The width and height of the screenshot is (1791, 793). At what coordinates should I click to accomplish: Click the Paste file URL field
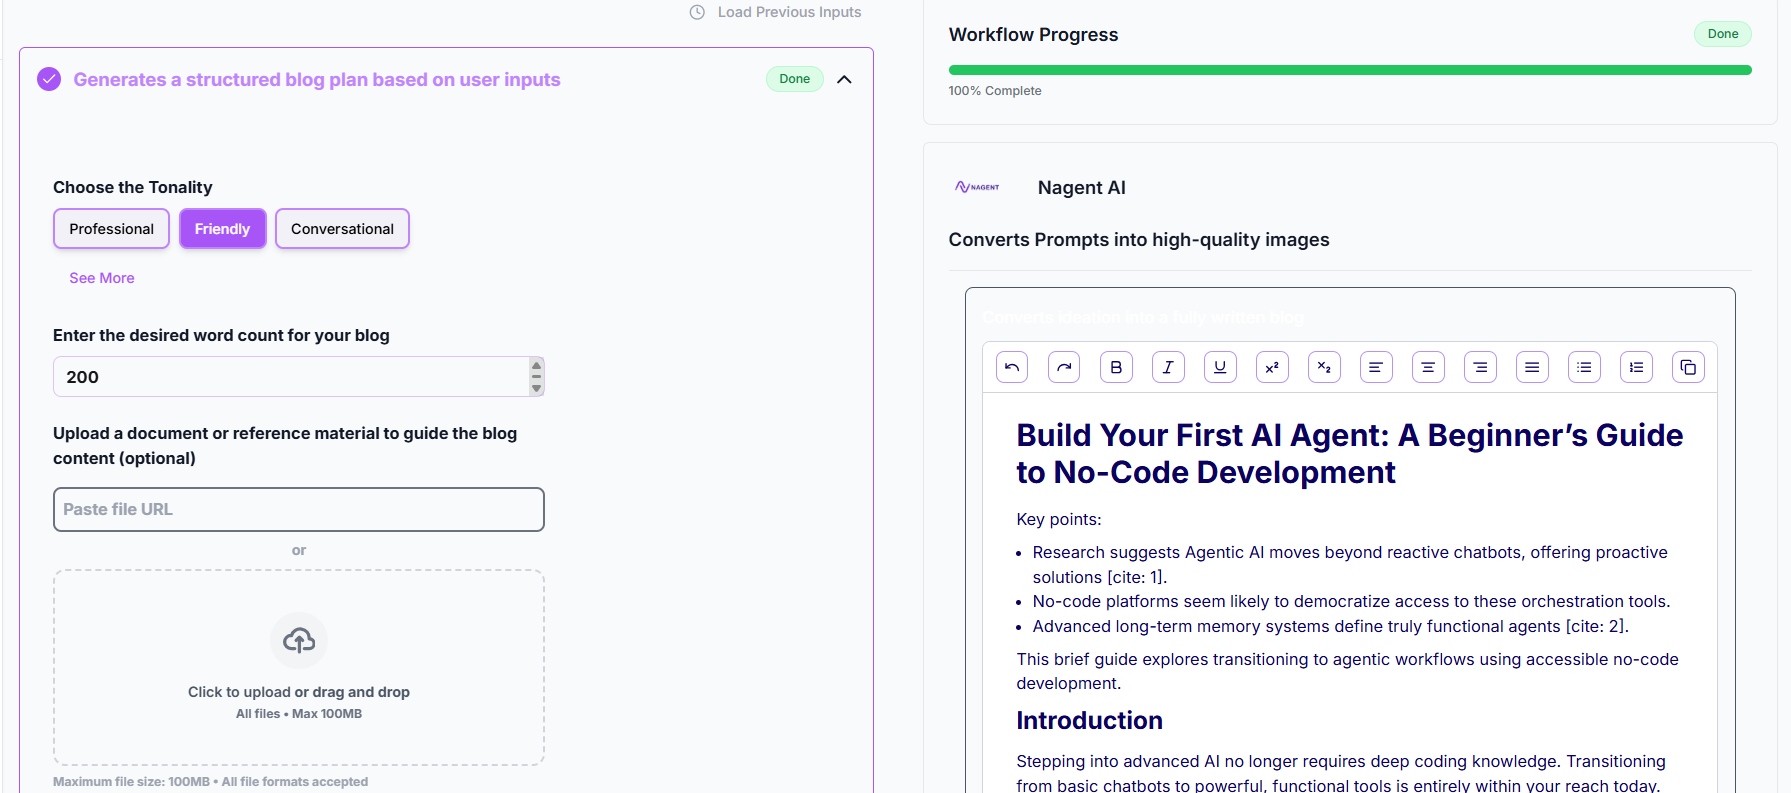pyautogui.click(x=299, y=509)
